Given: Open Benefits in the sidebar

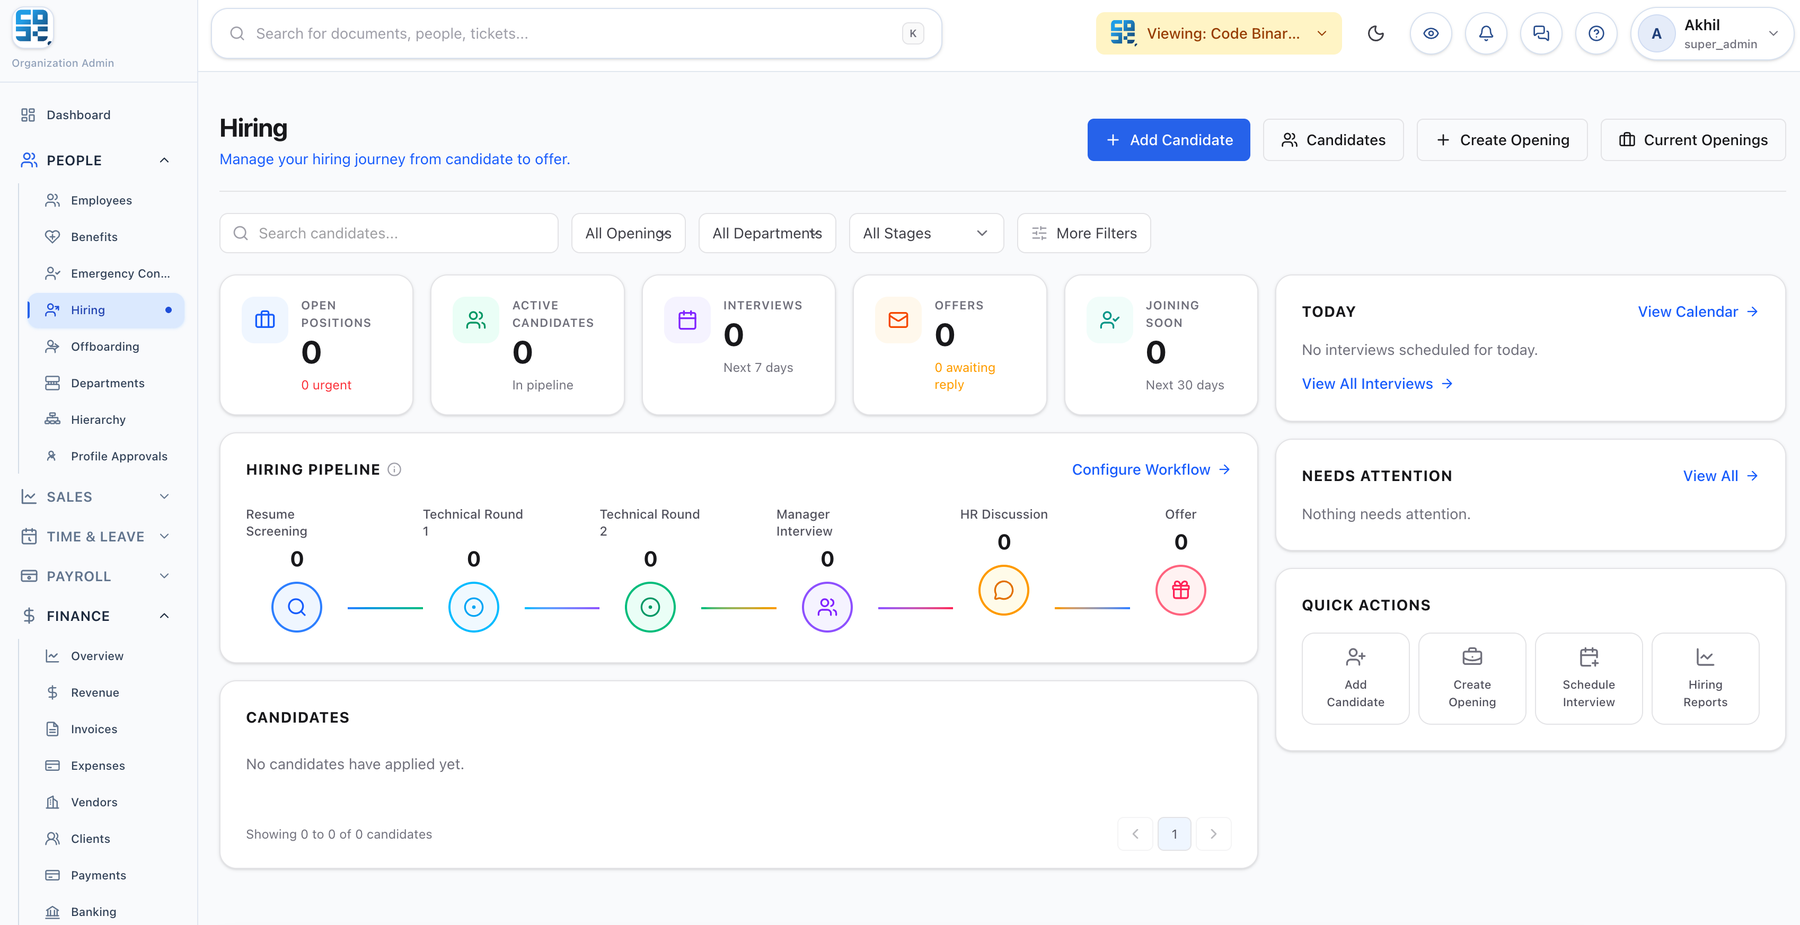Looking at the screenshot, I should pos(106,237).
